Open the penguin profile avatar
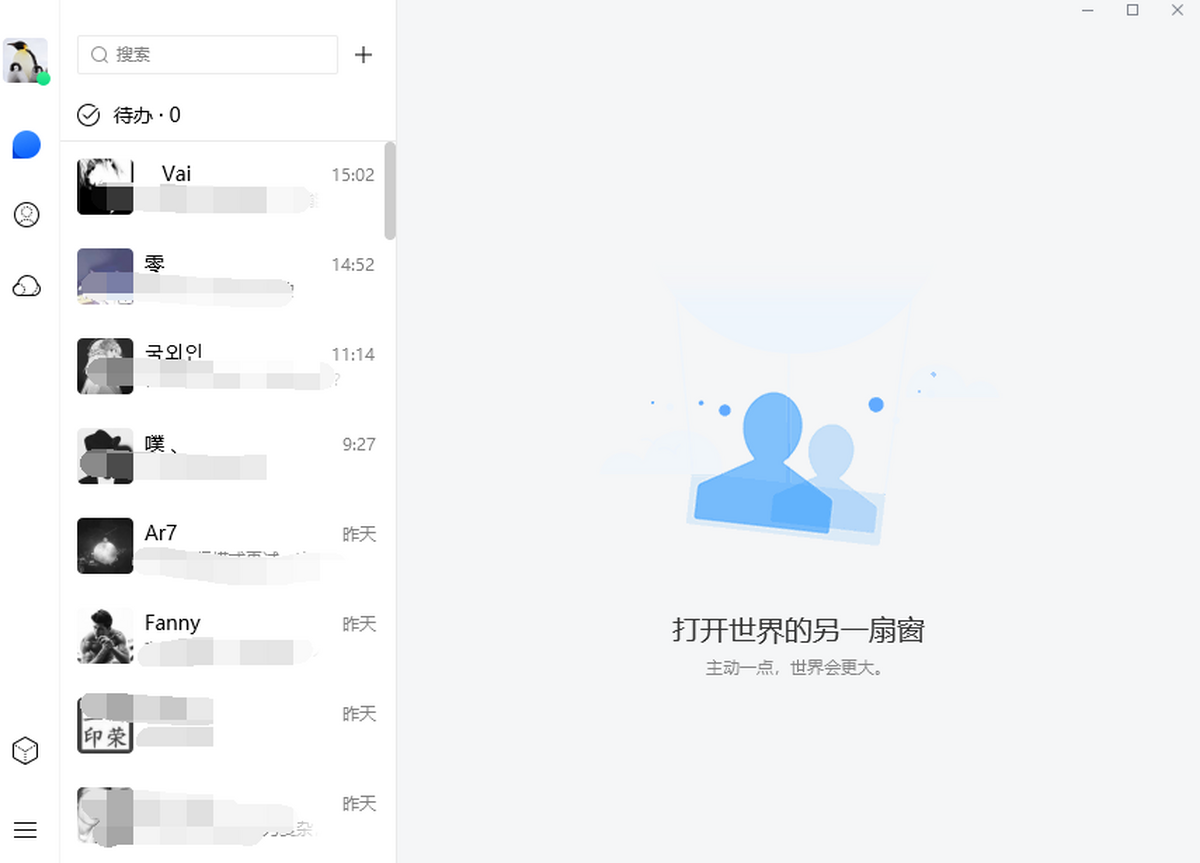 pyautogui.click(x=25, y=60)
